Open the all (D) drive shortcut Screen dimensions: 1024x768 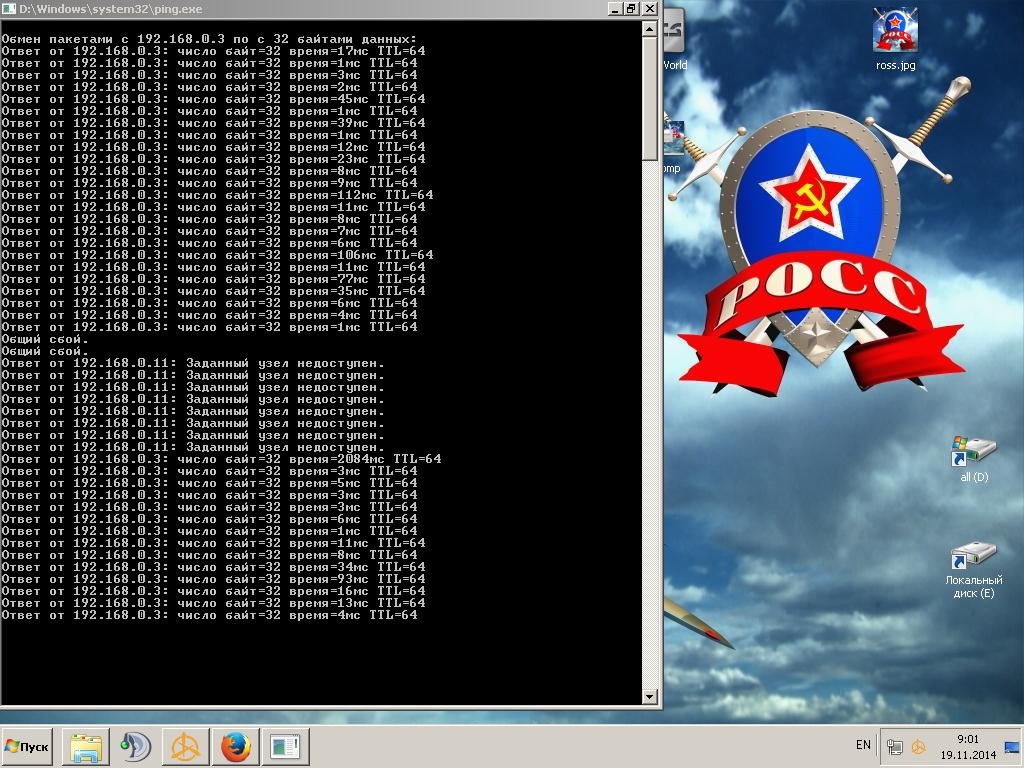973,454
